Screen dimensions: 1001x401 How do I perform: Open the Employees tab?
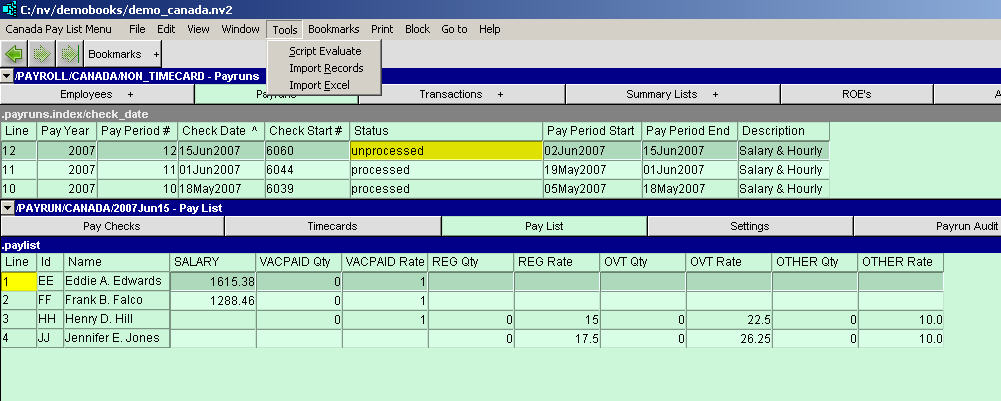tap(97, 94)
